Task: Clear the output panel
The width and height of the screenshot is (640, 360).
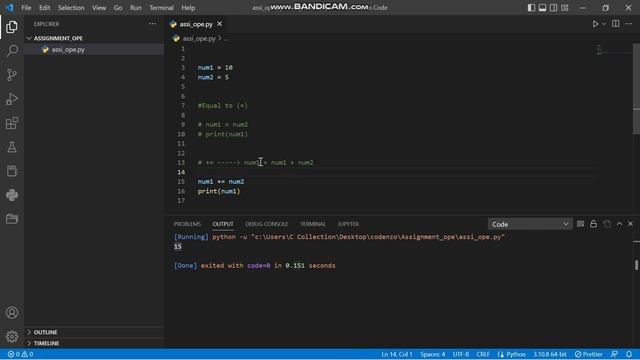Action: coord(580,224)
